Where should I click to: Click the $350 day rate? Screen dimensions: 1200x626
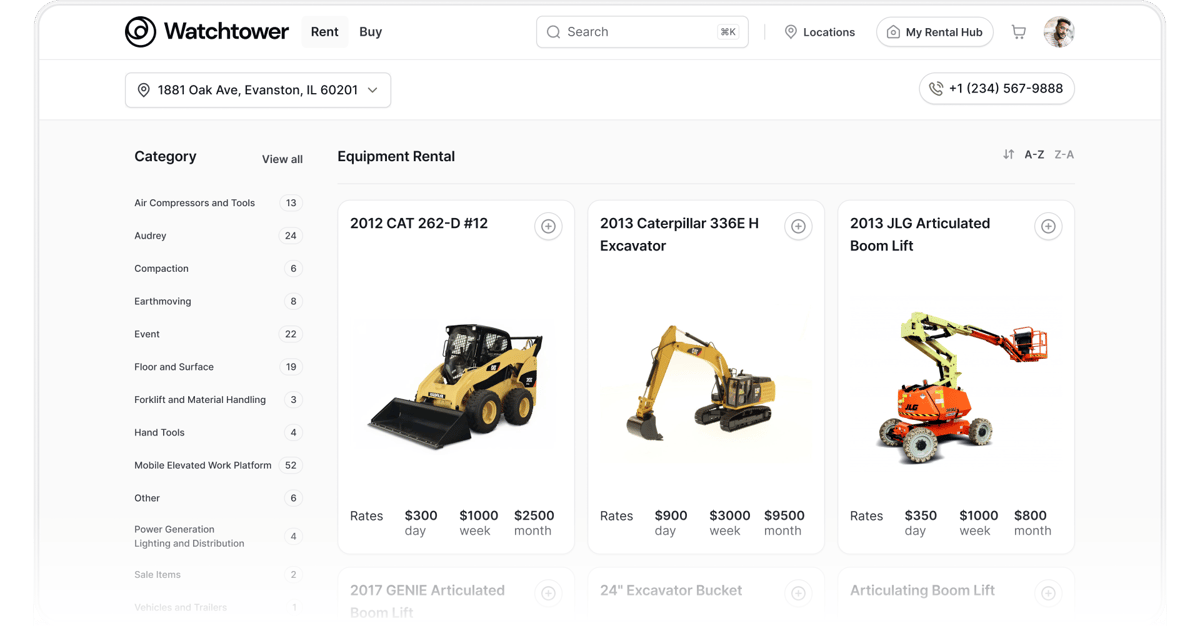click(921, 523)
